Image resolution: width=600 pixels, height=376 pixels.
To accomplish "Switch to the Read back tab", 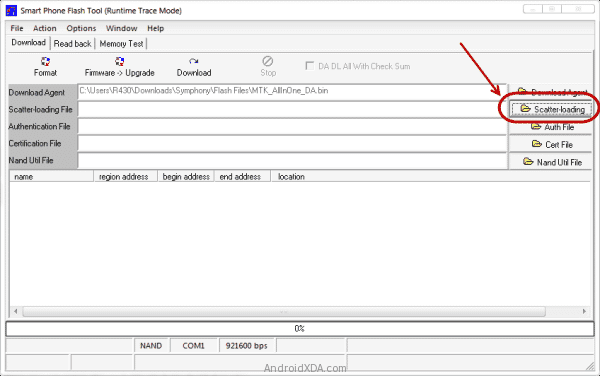I will click(72, 44).
